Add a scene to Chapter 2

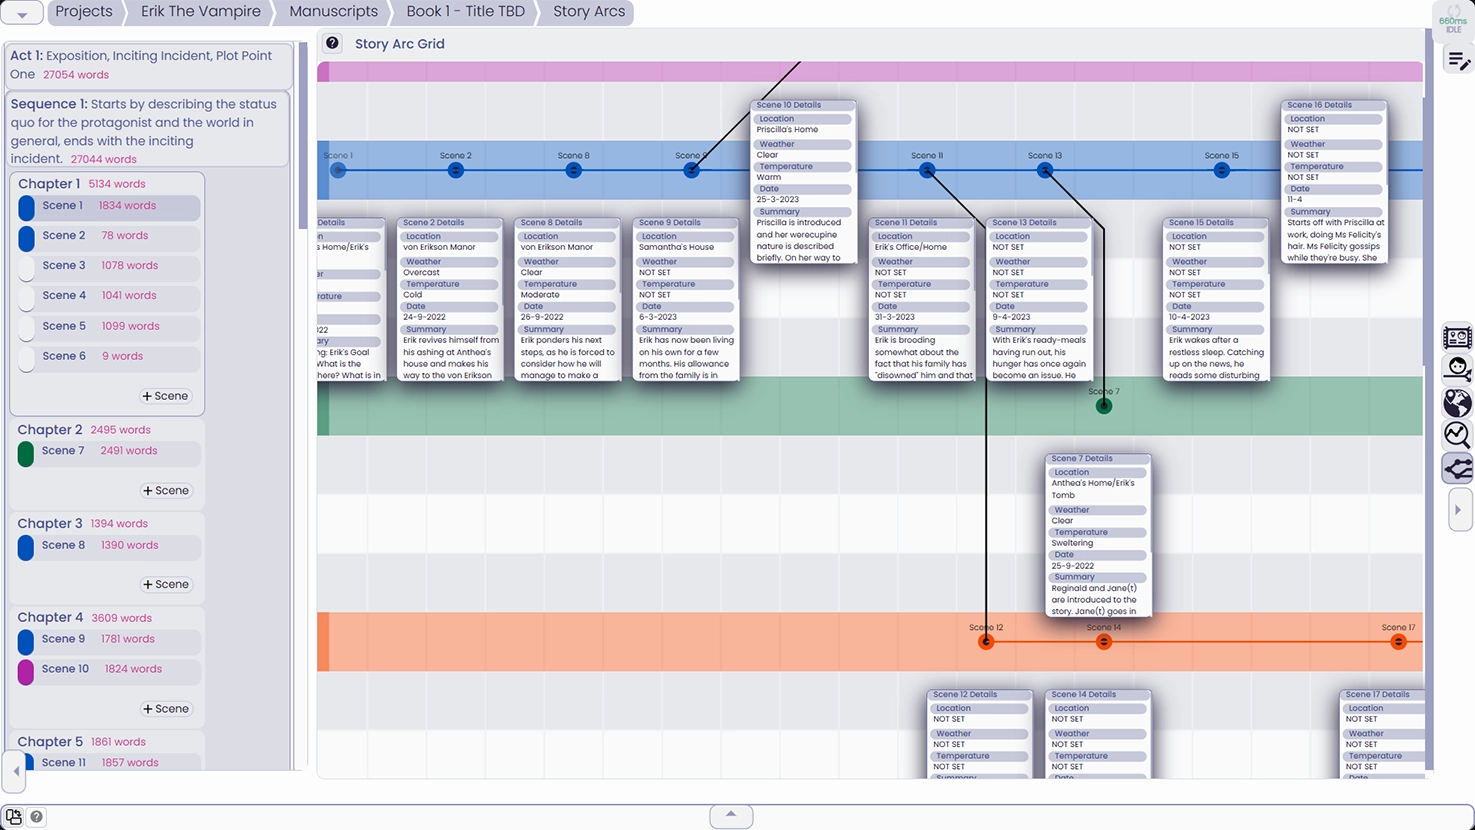click(165, 490)
